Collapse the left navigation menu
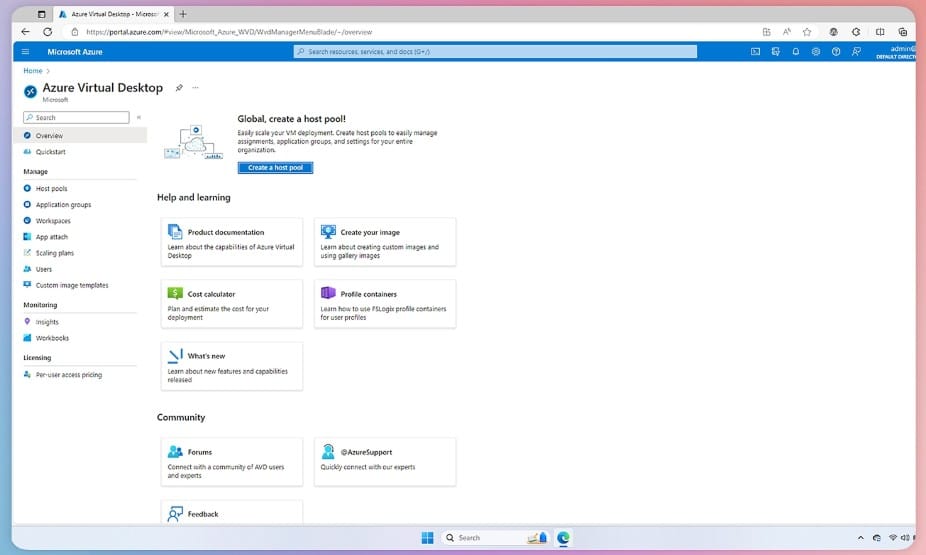The width and height of the screenshot is (926, 555). pos(139,117)
